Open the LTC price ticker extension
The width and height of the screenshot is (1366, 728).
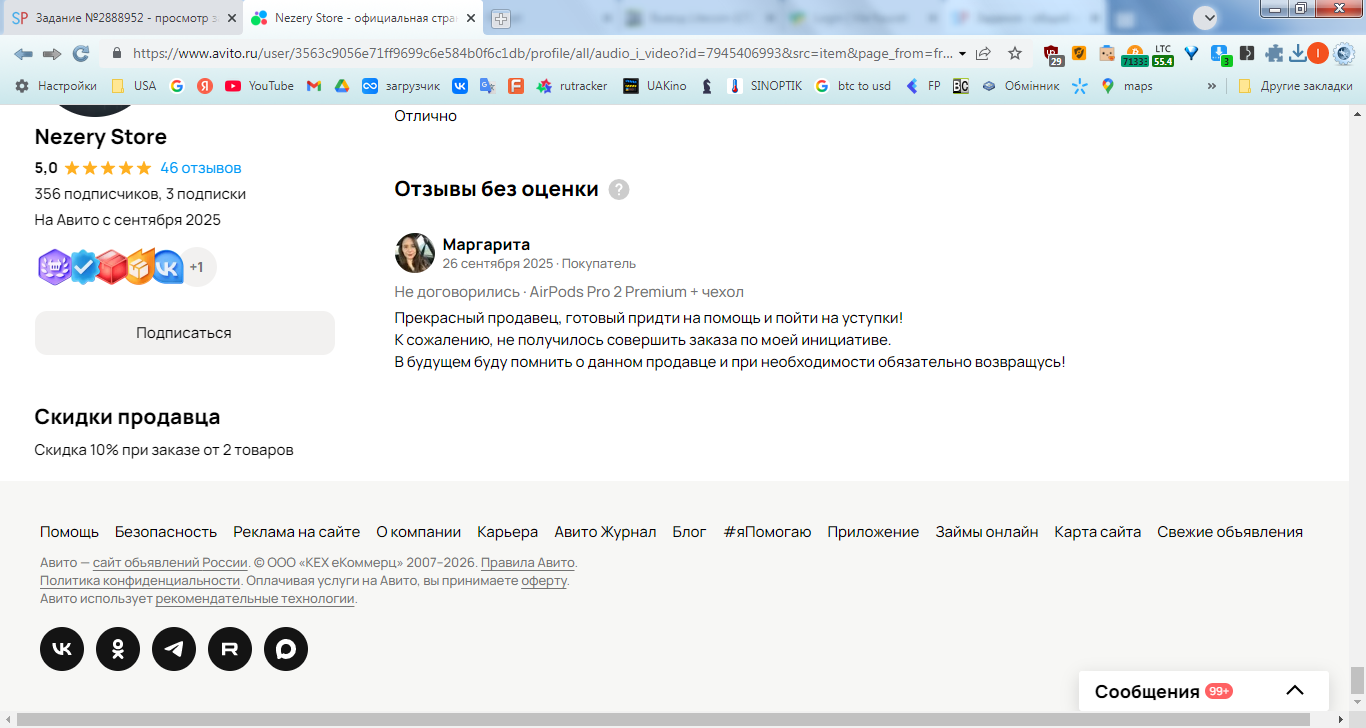click(x=1163, y=55)
